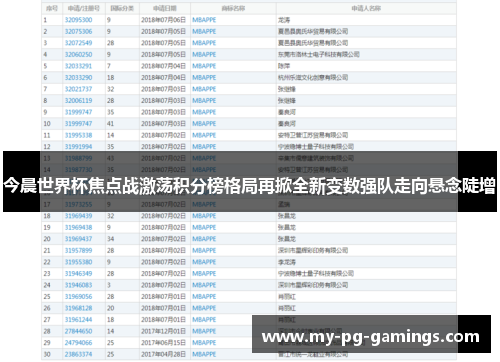500x362 pixels.
Task: Open registration number 31969439 link
Action: click(78, 216)
